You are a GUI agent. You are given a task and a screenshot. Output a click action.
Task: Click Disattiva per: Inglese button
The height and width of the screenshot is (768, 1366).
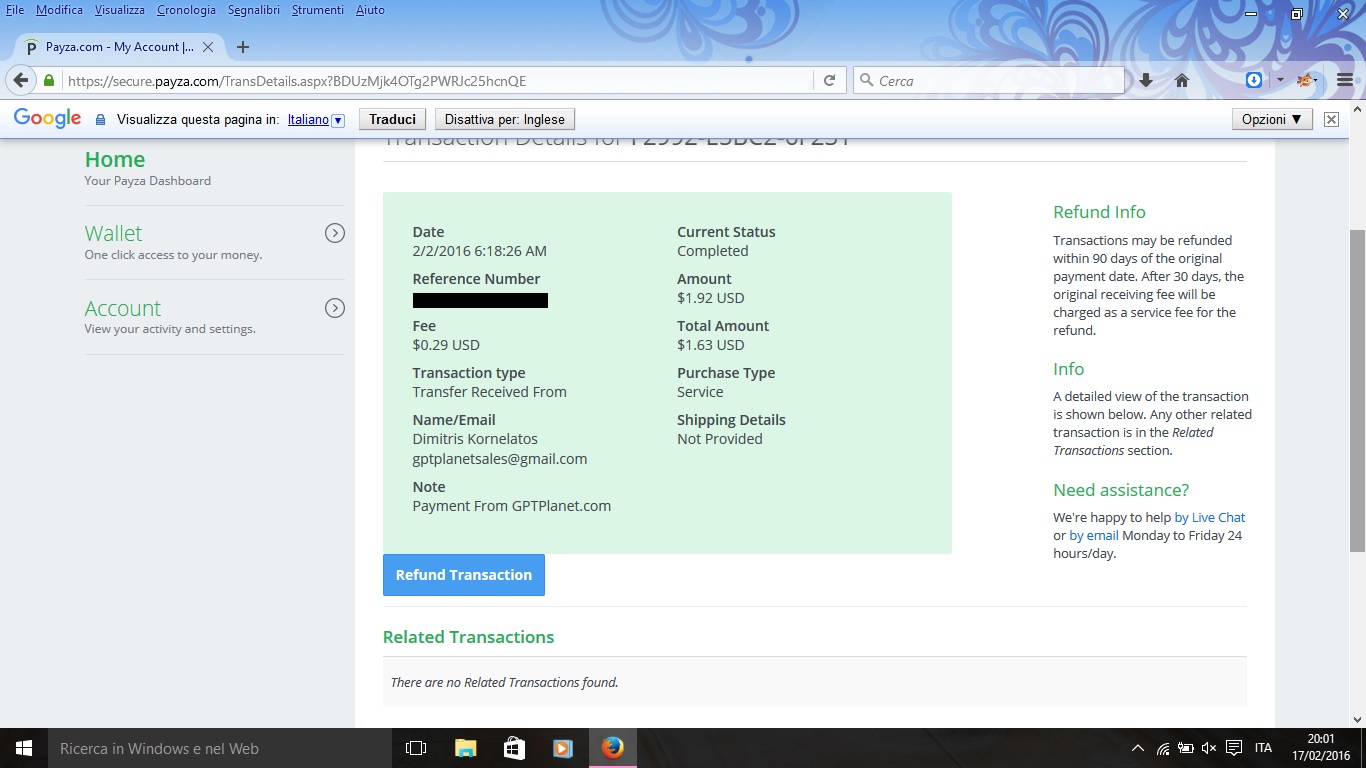click(x=505, y=119)
